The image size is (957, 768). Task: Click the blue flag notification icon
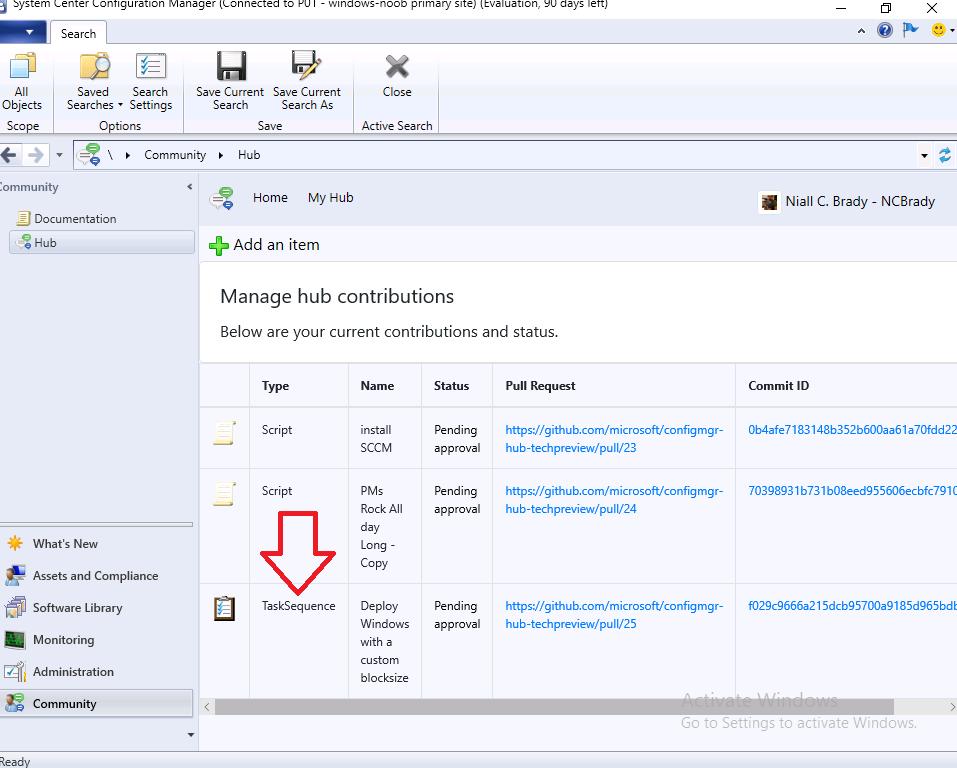coord(910,29)
